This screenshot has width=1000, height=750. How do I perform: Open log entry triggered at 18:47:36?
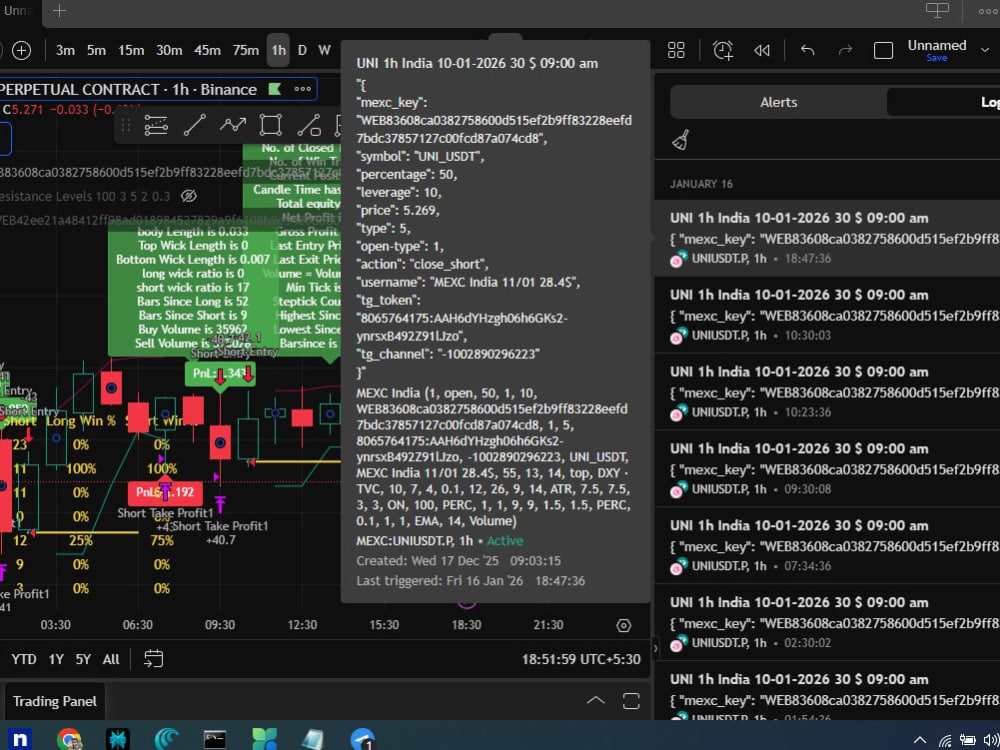[827, 238]
